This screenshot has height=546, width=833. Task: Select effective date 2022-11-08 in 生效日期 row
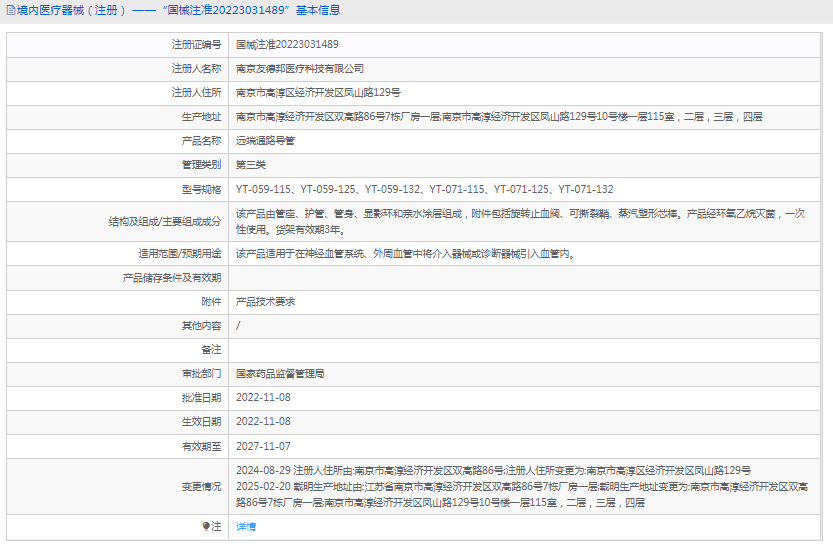[263, 421]
